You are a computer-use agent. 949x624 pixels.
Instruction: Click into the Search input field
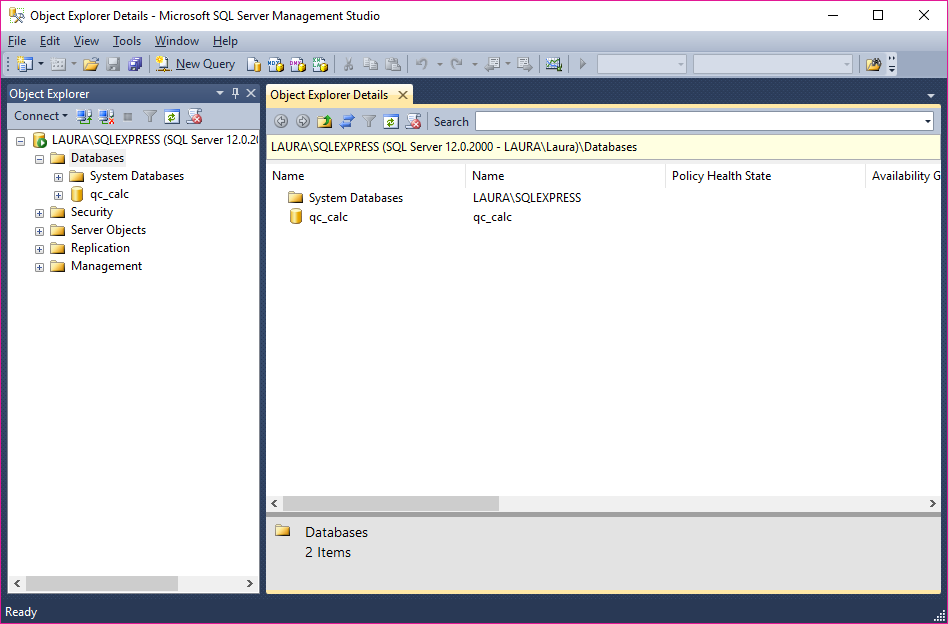698,122
